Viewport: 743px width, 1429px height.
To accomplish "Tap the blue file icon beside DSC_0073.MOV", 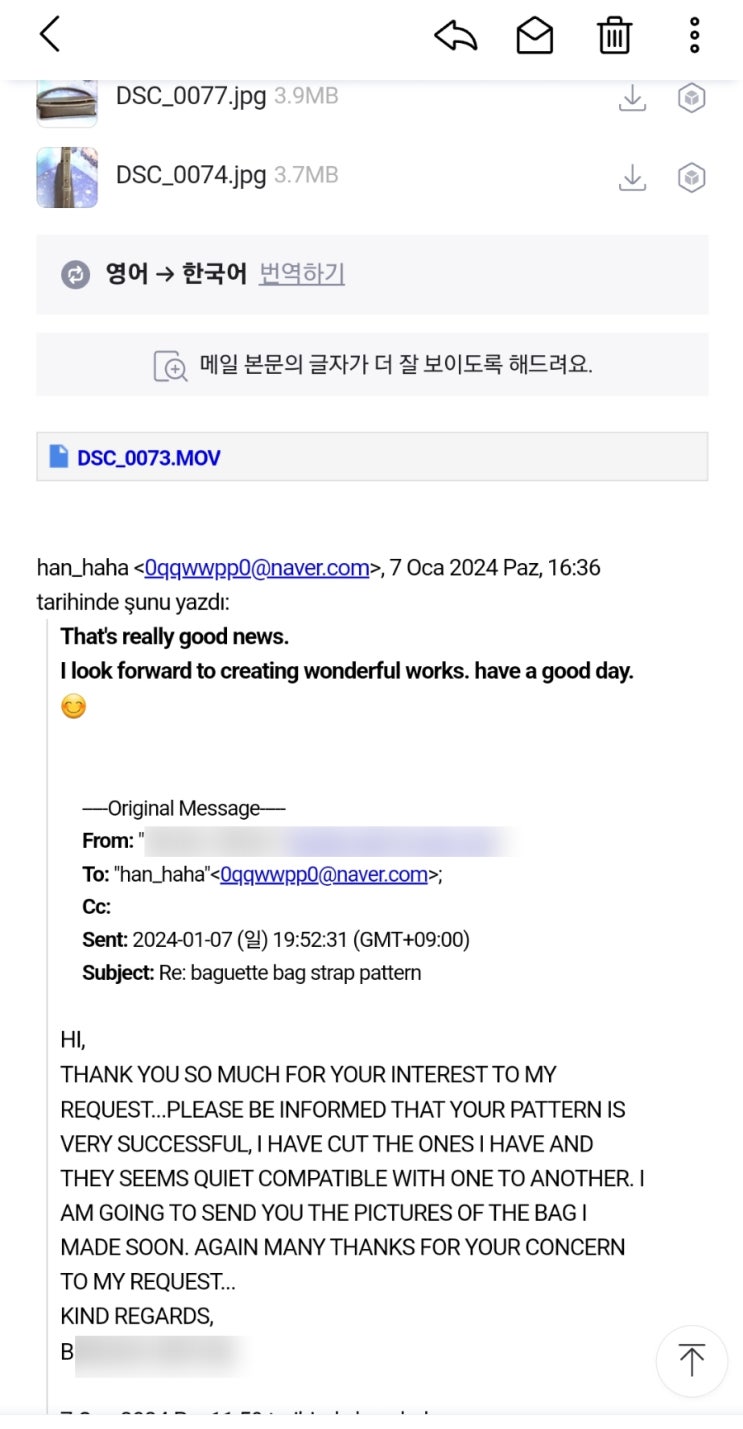I will [59, 457].
